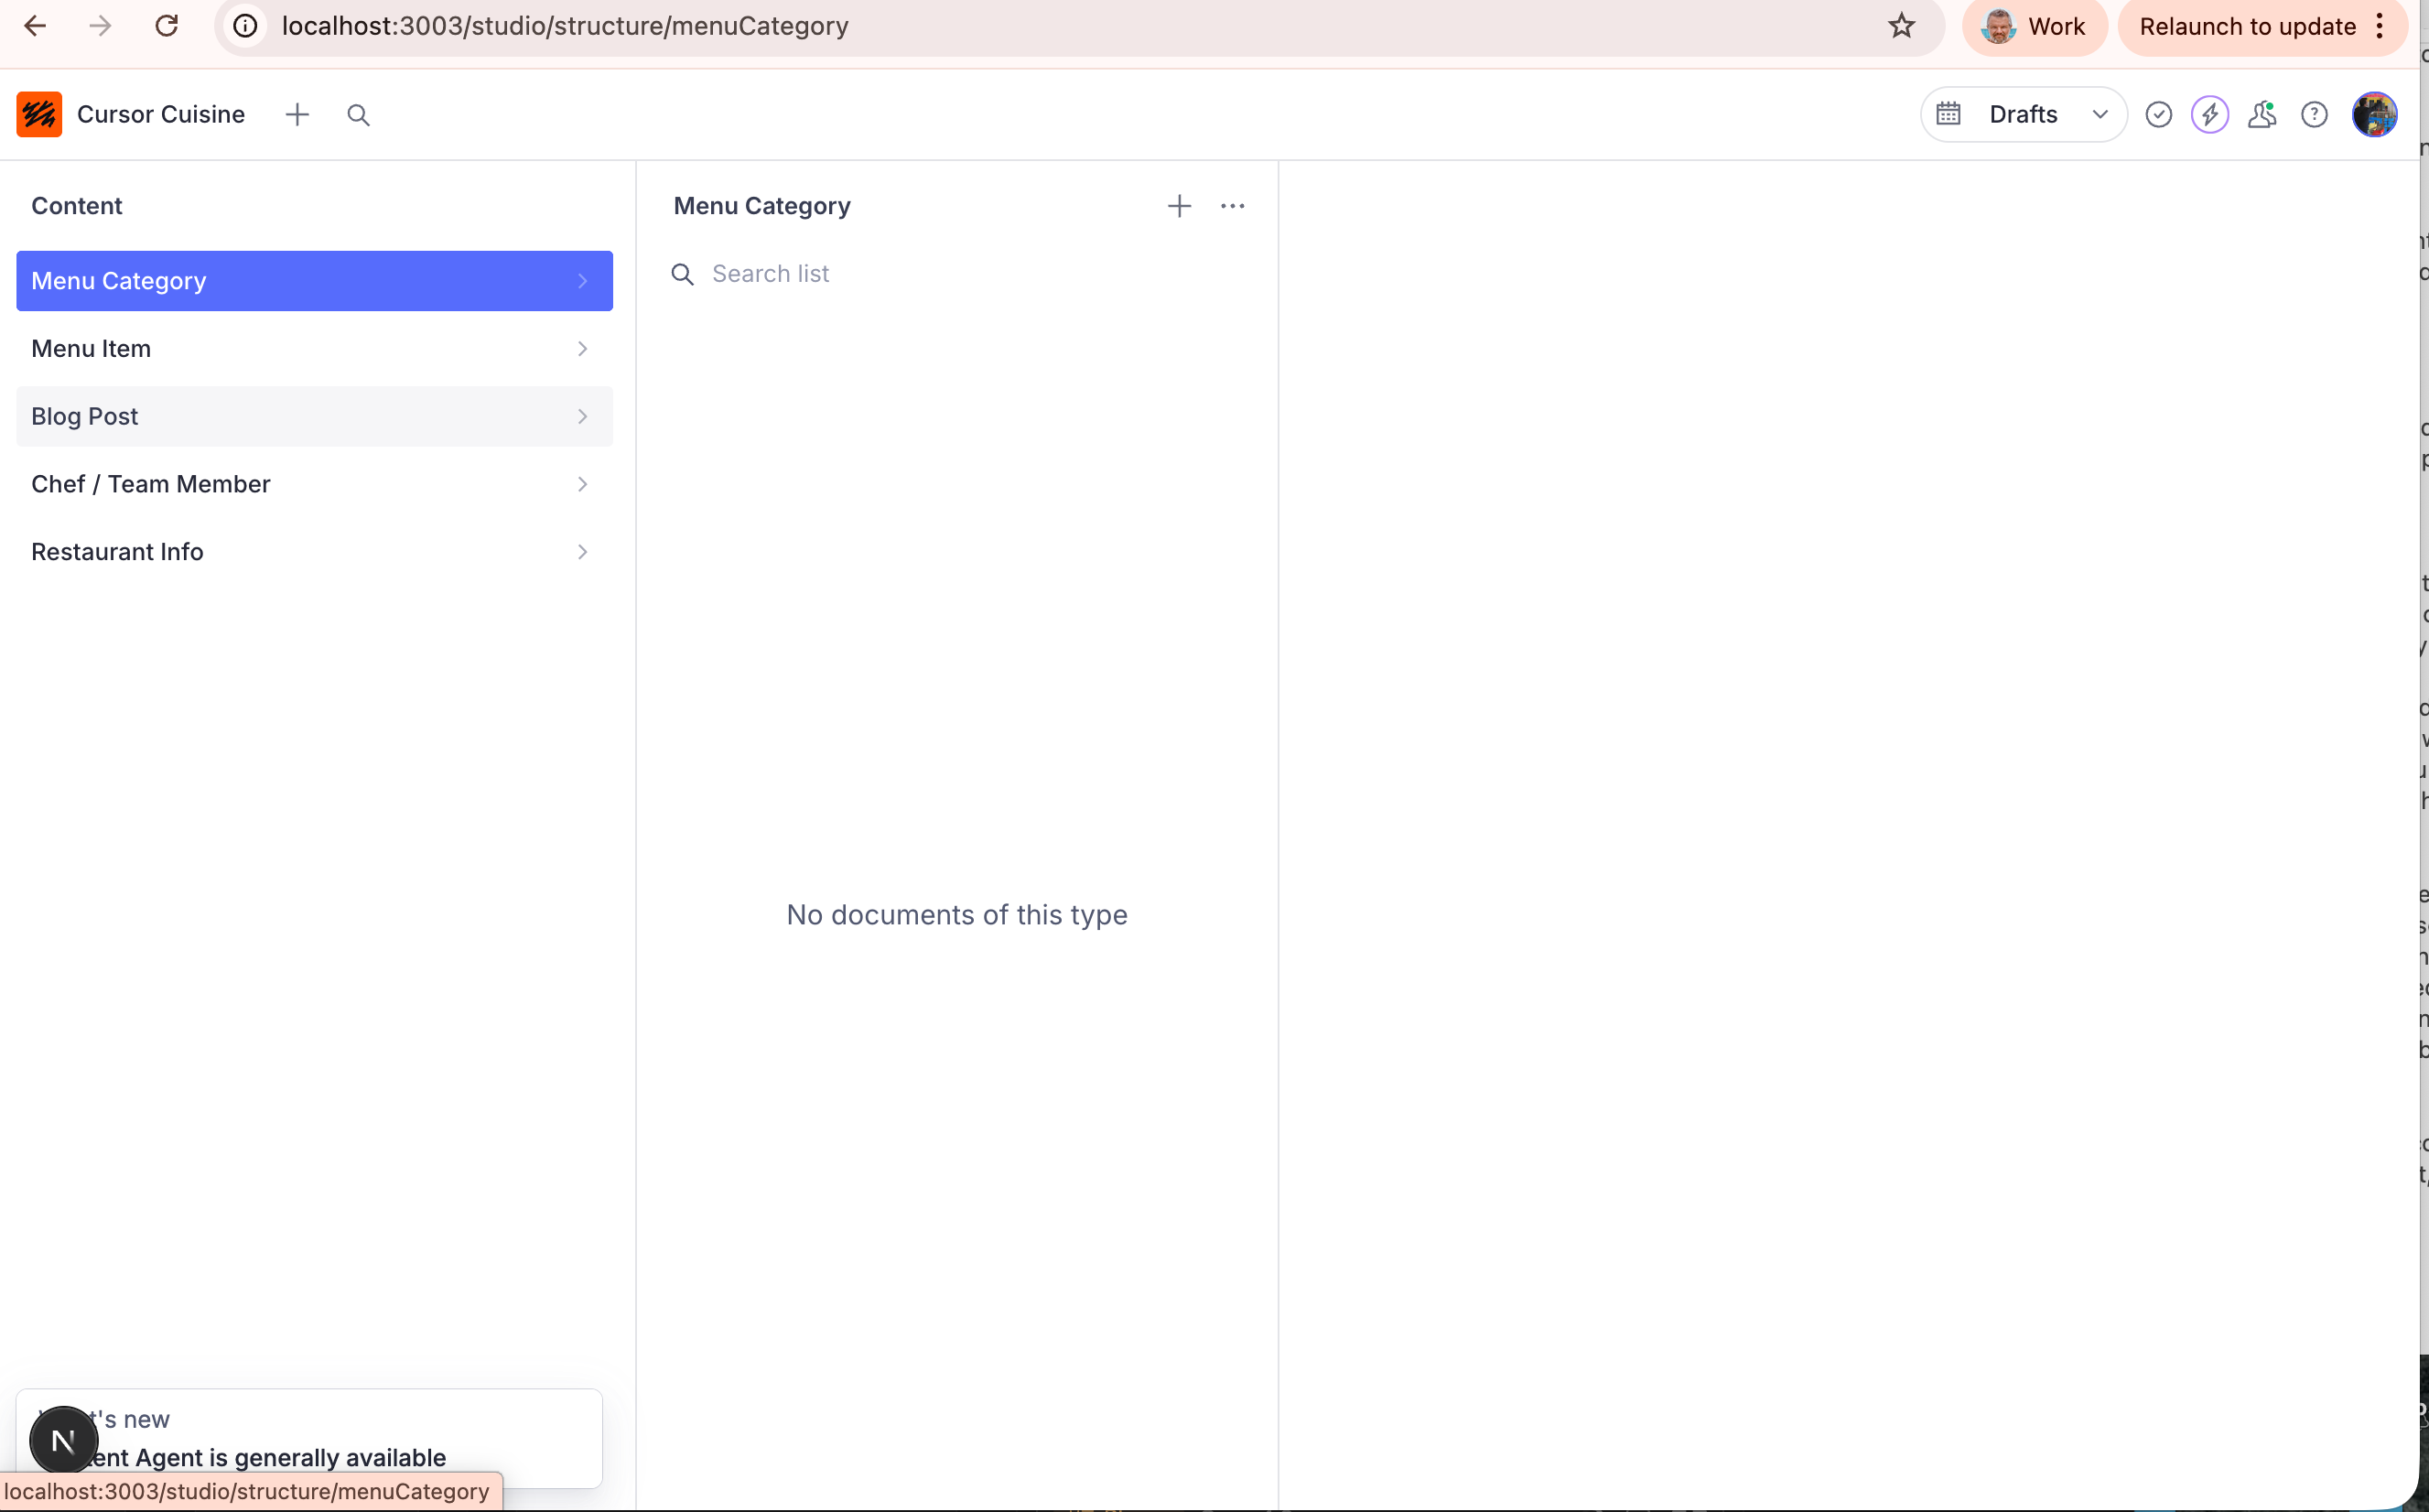2429x1512 pixels.
Task: Create a new Menu Category document with the plus icon
Action: click(1179, 206)
